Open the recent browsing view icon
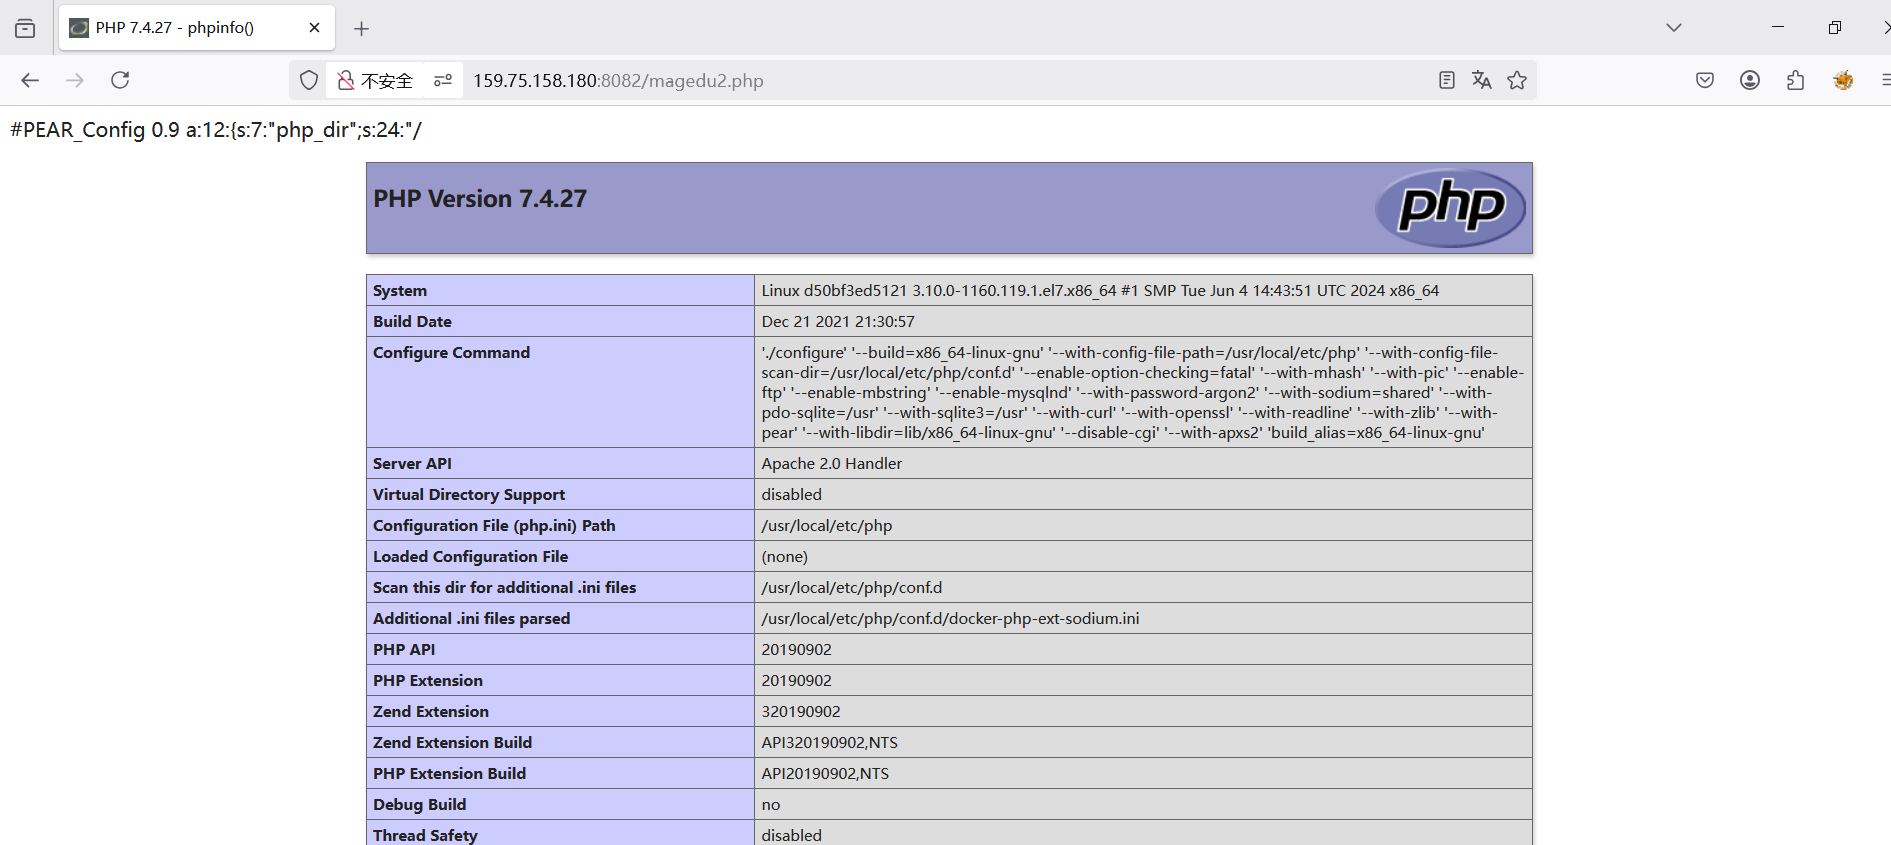 (25, 28)
